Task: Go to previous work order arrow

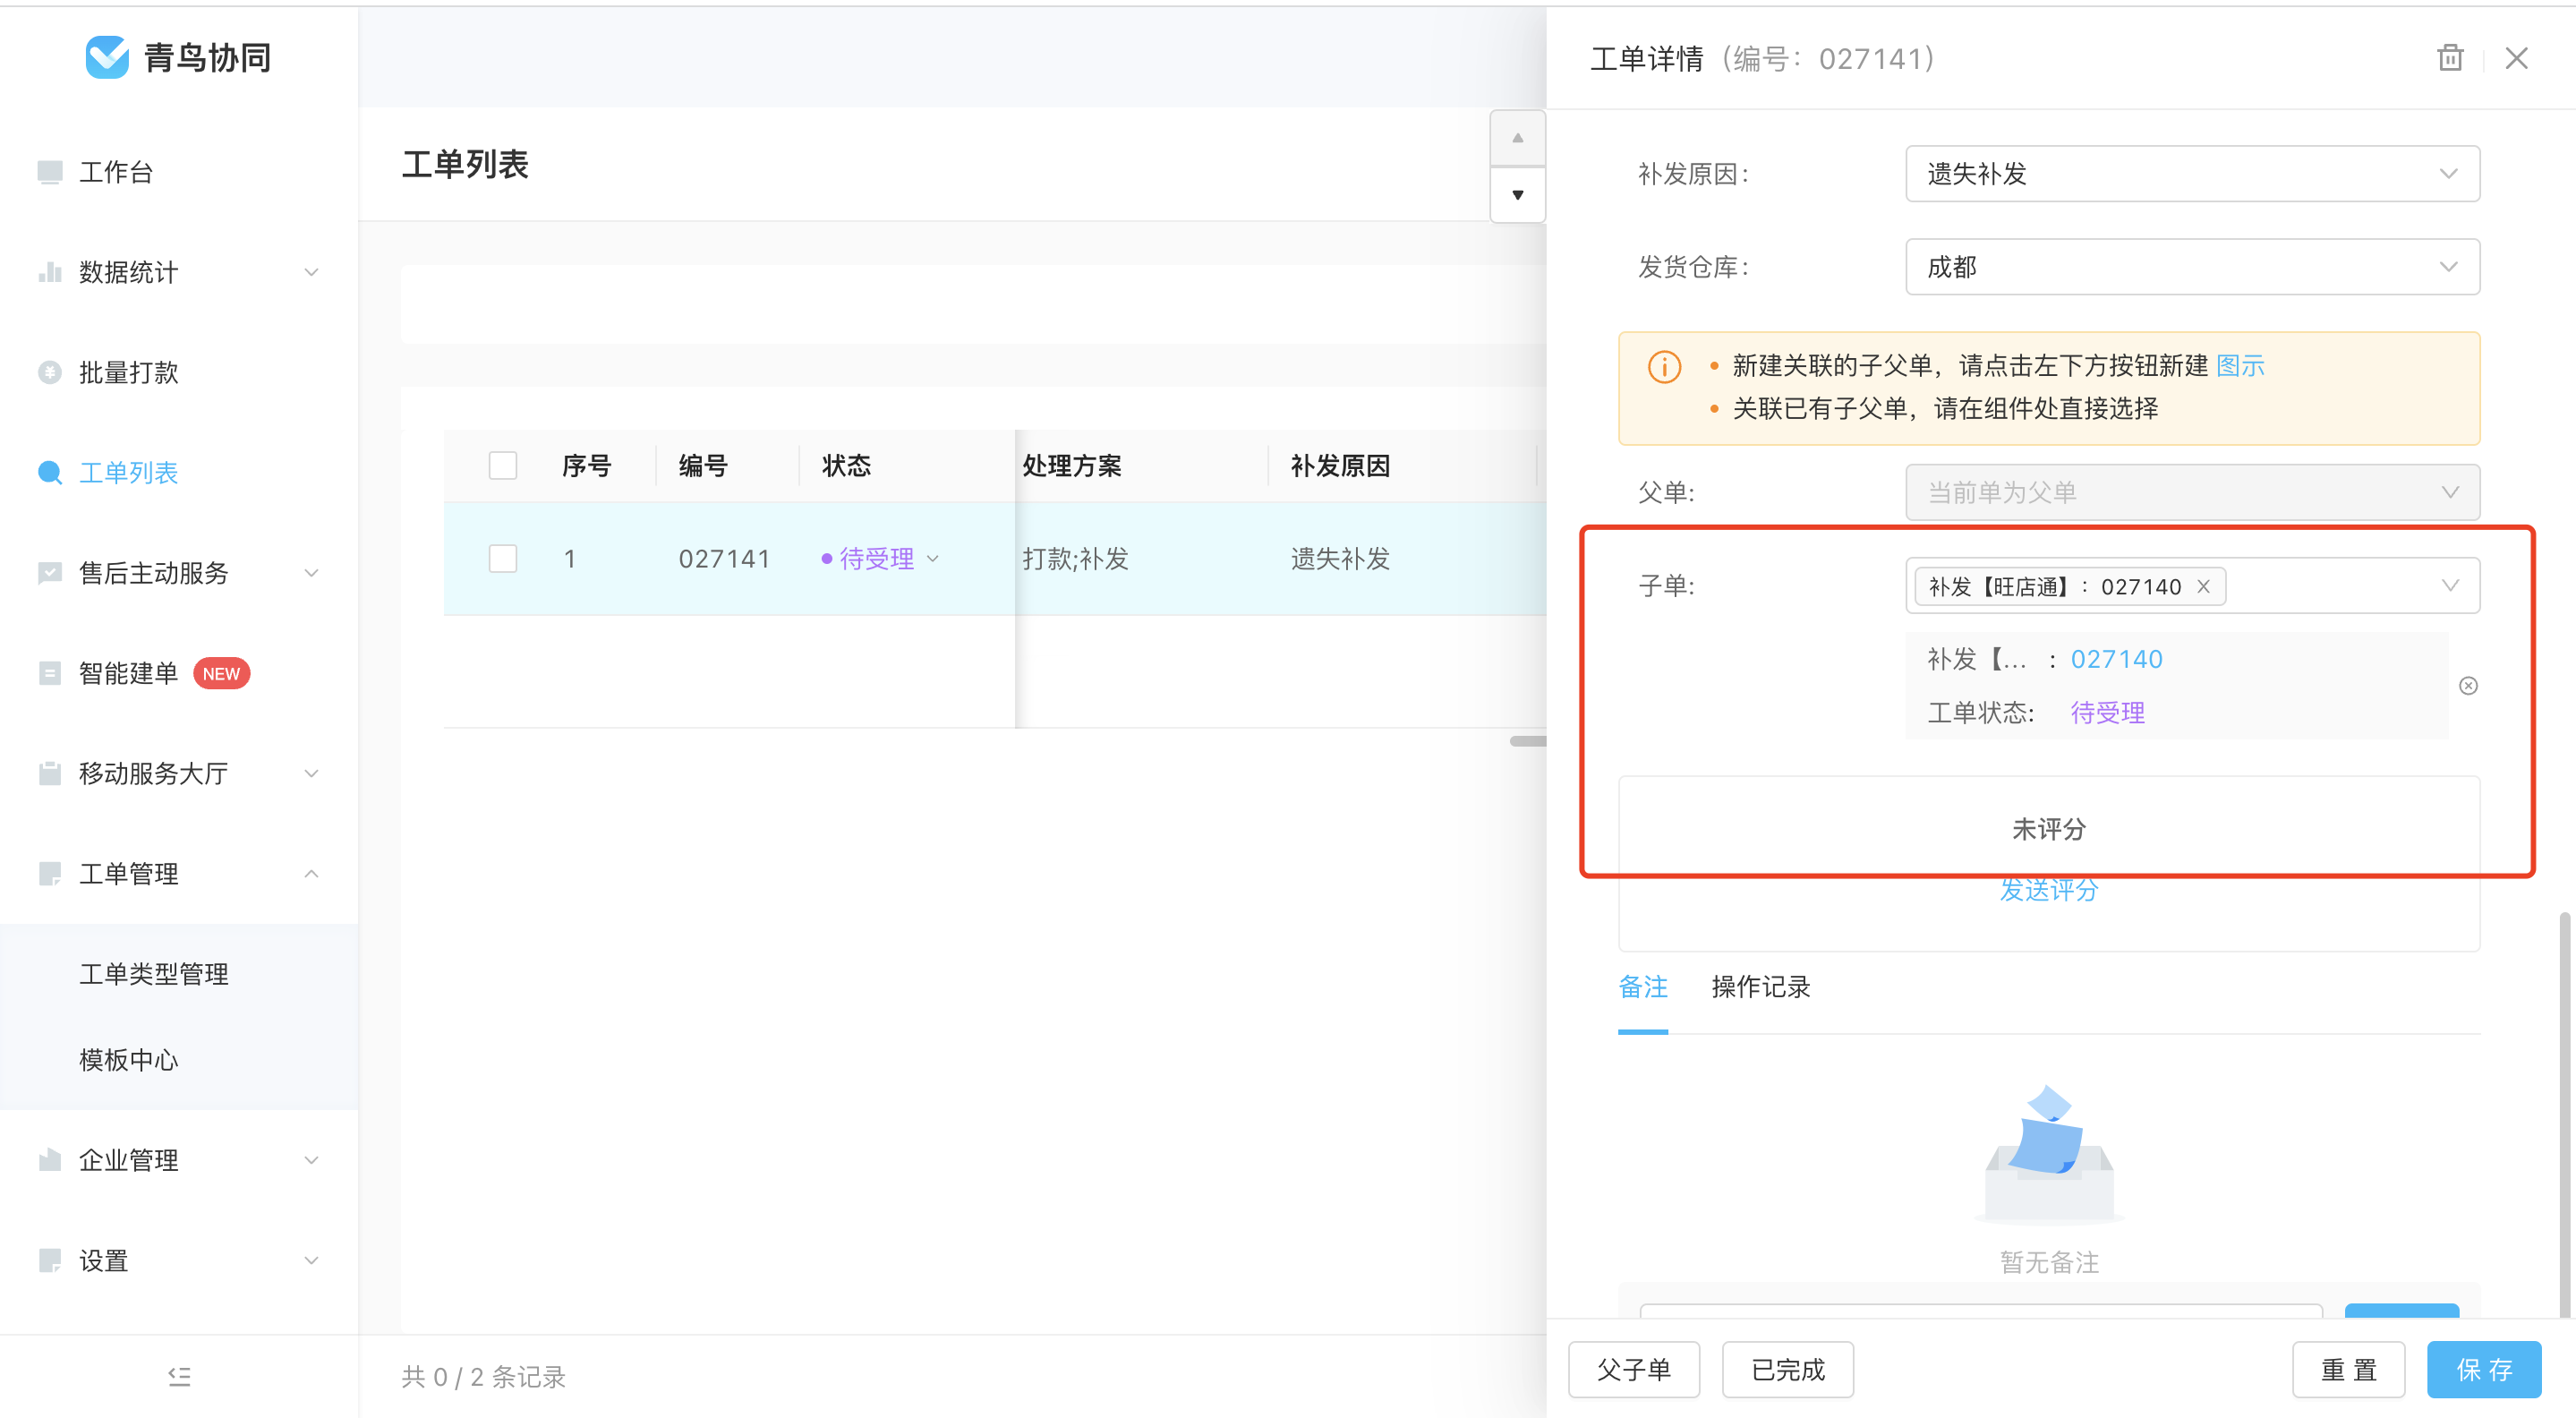Action: (x=1517, y=138)
